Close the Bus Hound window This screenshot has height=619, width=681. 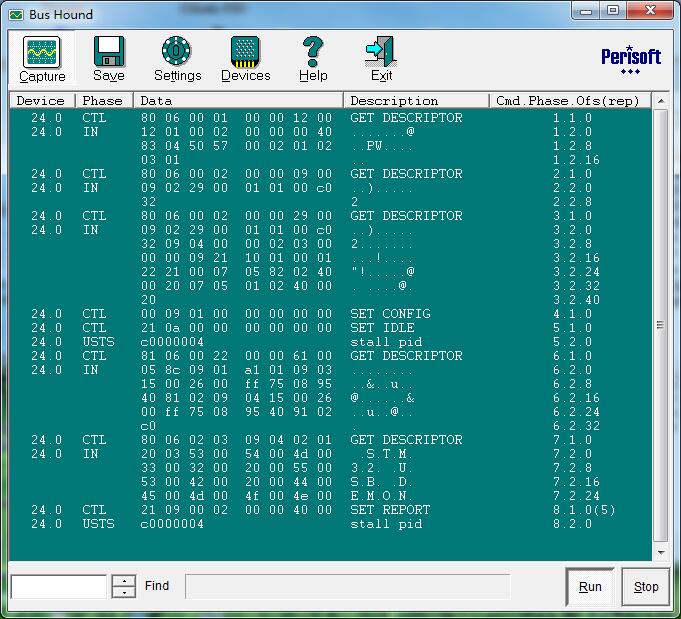[650, 10]
